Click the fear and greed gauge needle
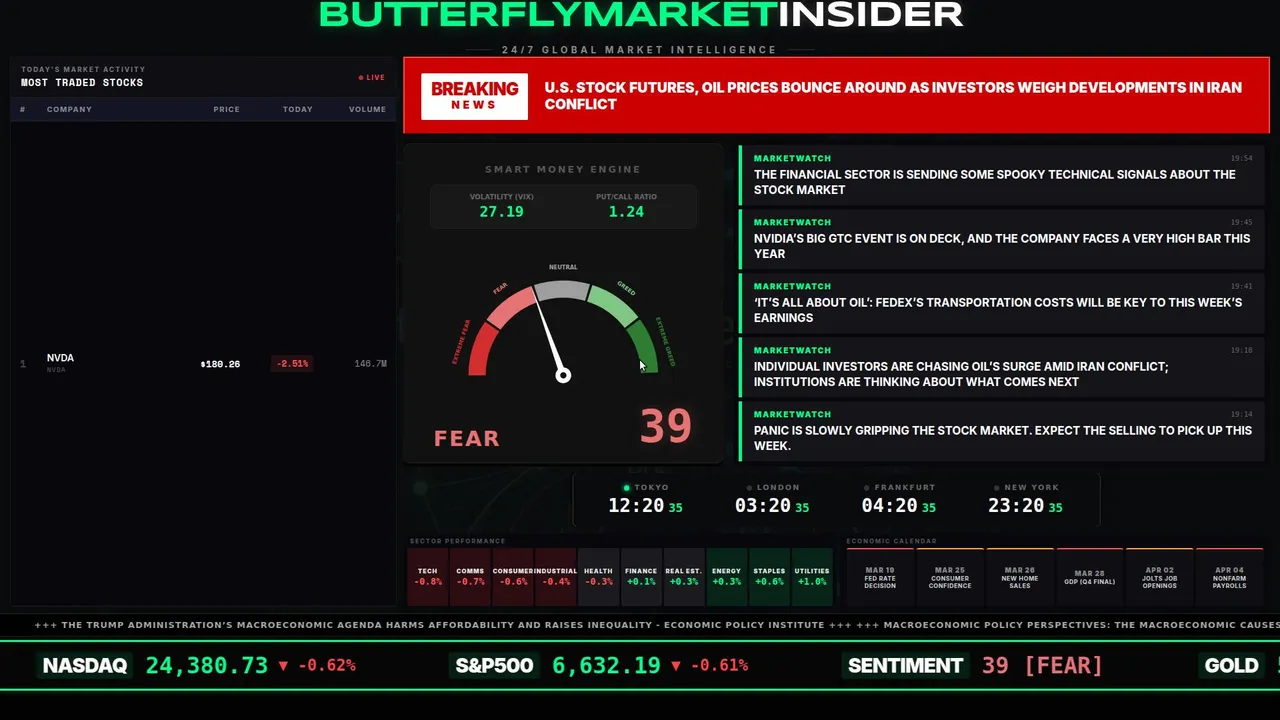The height and width of the screenshot is (720, 1280). click(x=550, y=337)
